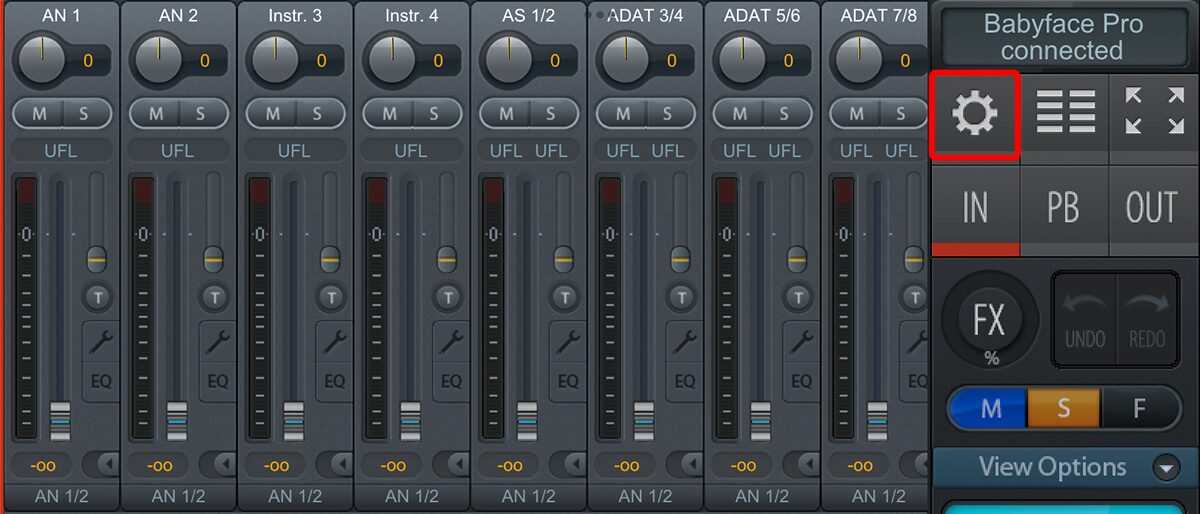The width and height of the screenshot is (1200, 514).
Task: Expand the View Options panel
Action: pos(1165,467)
